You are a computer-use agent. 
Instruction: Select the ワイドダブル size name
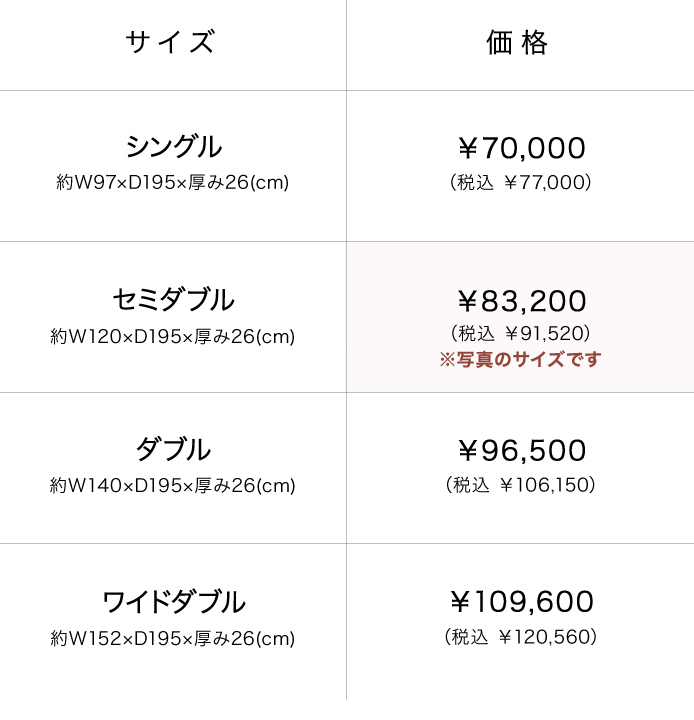[x=173, y=602]
